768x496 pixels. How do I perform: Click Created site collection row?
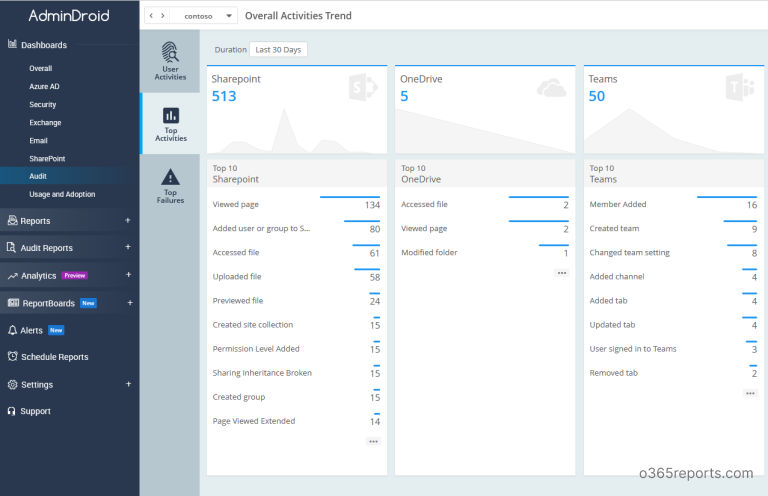tap(296, 325)
